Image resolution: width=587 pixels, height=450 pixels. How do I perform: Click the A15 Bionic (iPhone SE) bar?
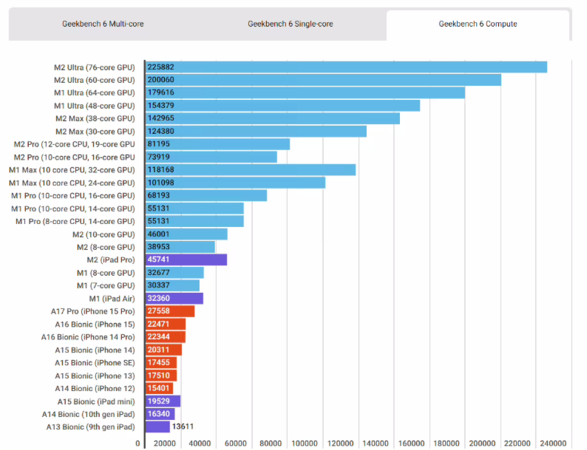pyautogui.click(x=161, y=362)
